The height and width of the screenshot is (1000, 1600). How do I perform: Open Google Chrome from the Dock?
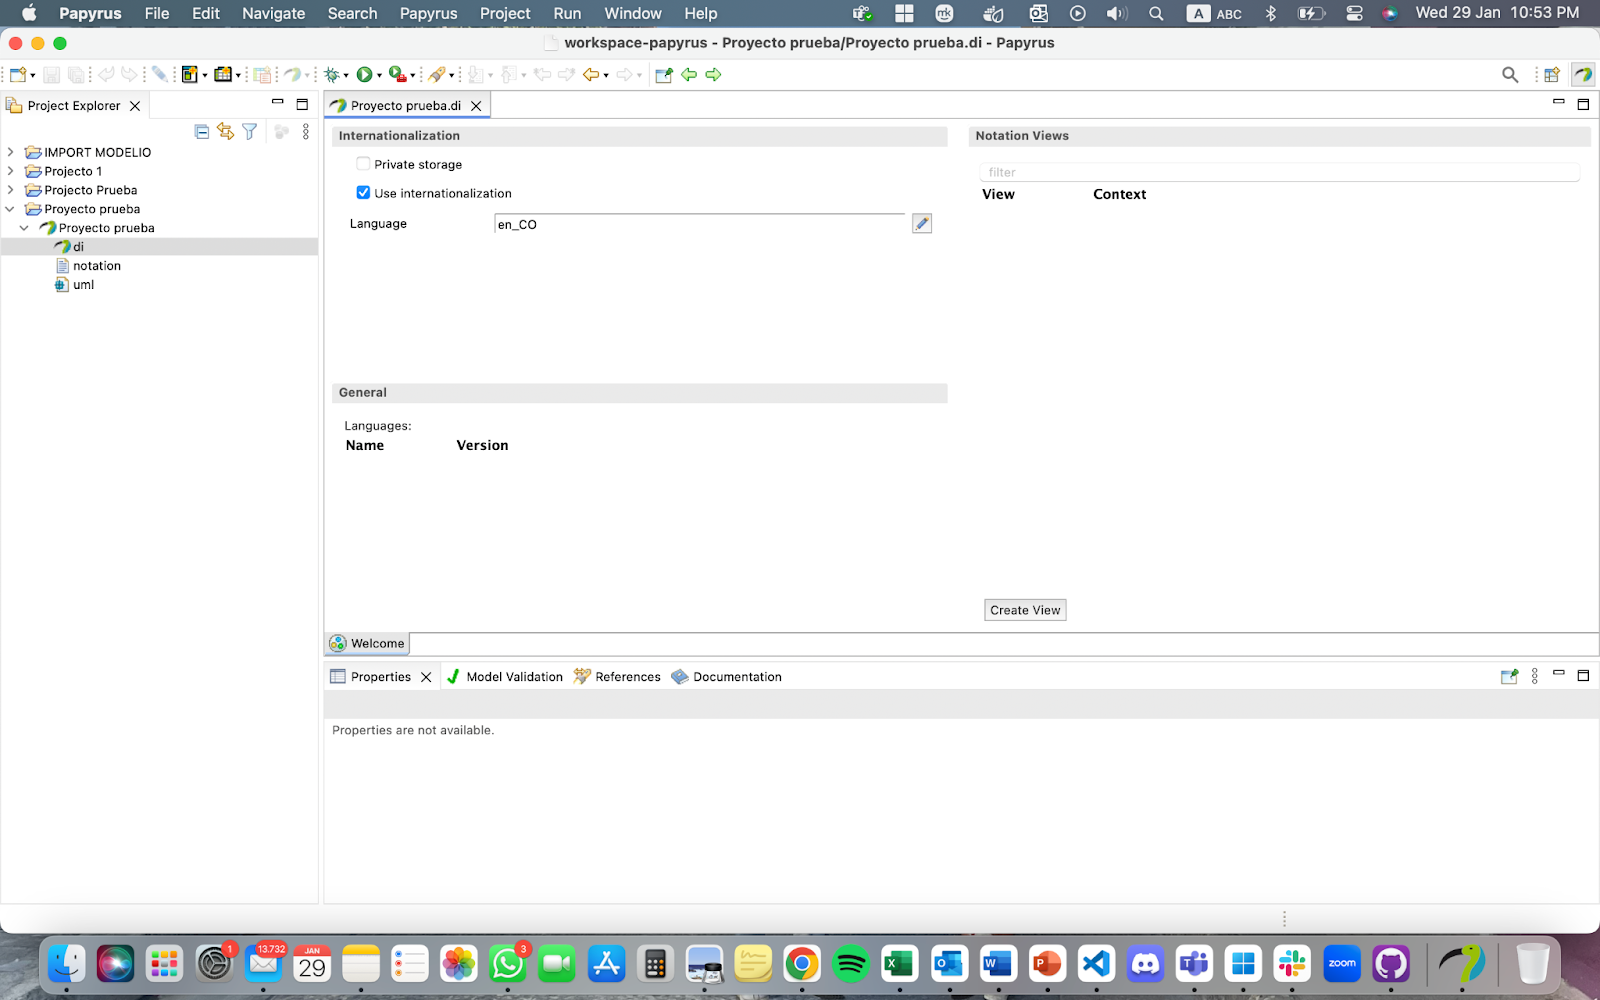pyautogui.click(x=801, y=965)
